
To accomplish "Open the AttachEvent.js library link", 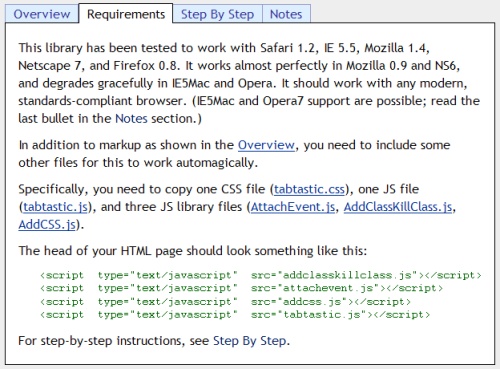I will click(x=293, y=207).
